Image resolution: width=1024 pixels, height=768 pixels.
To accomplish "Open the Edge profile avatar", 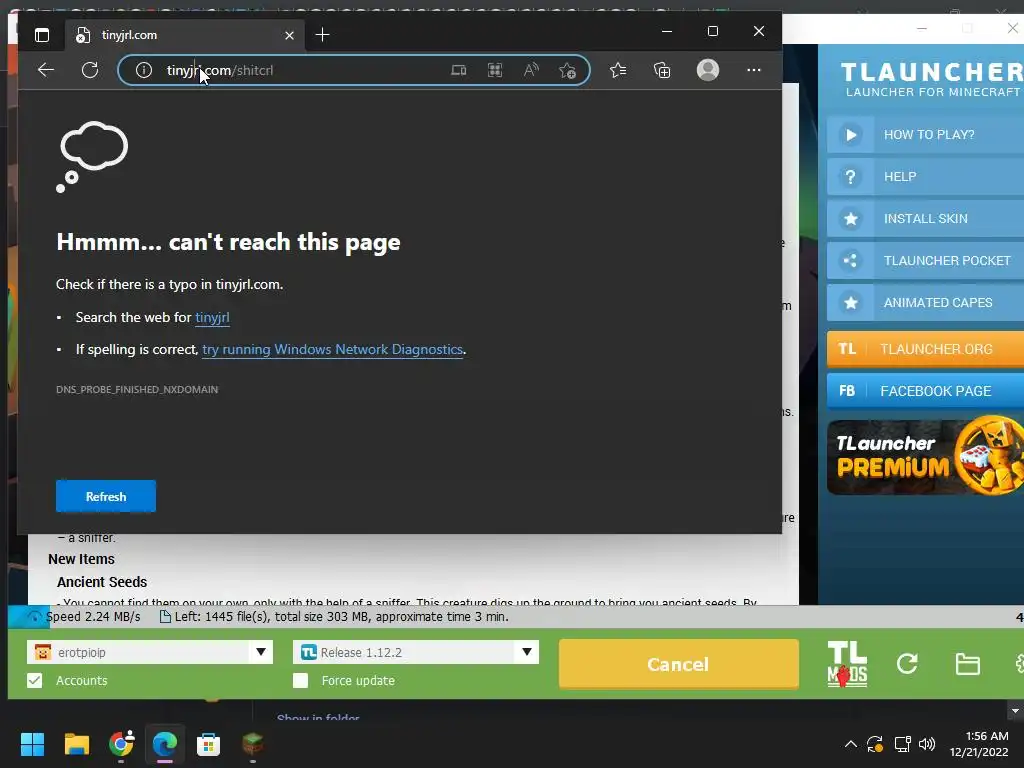I will 708,70.
